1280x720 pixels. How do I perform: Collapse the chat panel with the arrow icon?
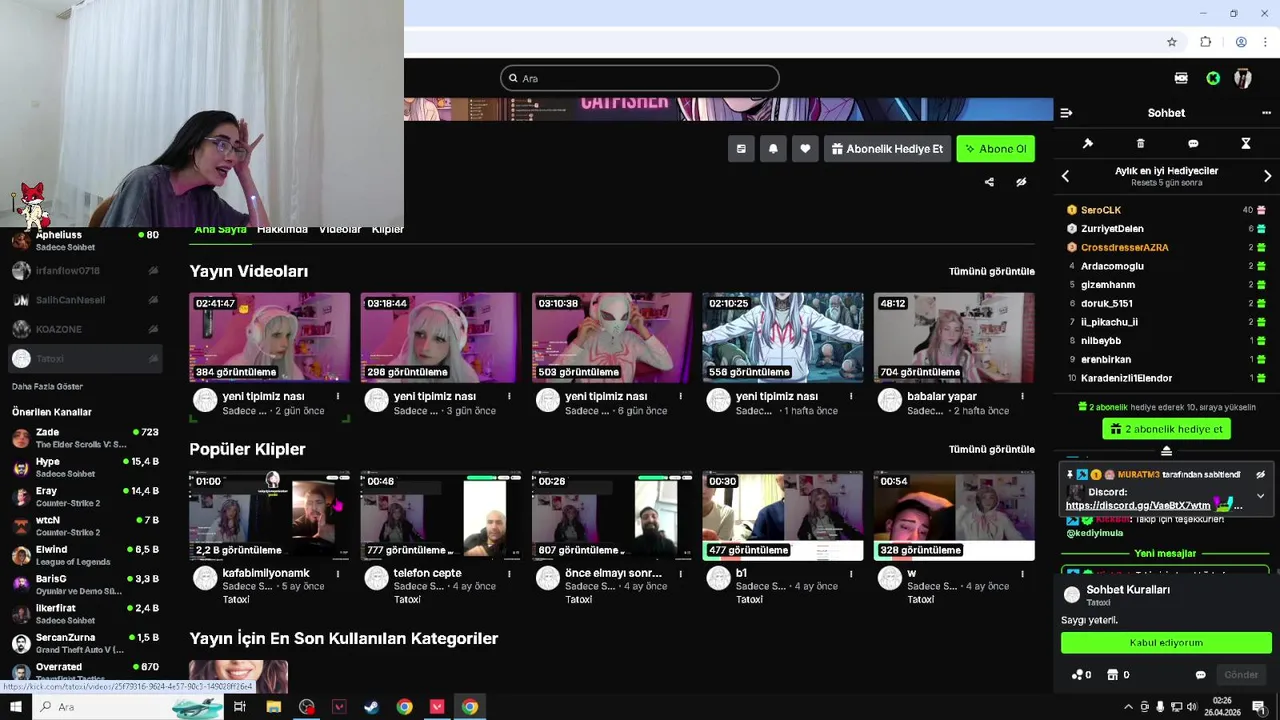pyautogui.click(x=1066, y=113)
